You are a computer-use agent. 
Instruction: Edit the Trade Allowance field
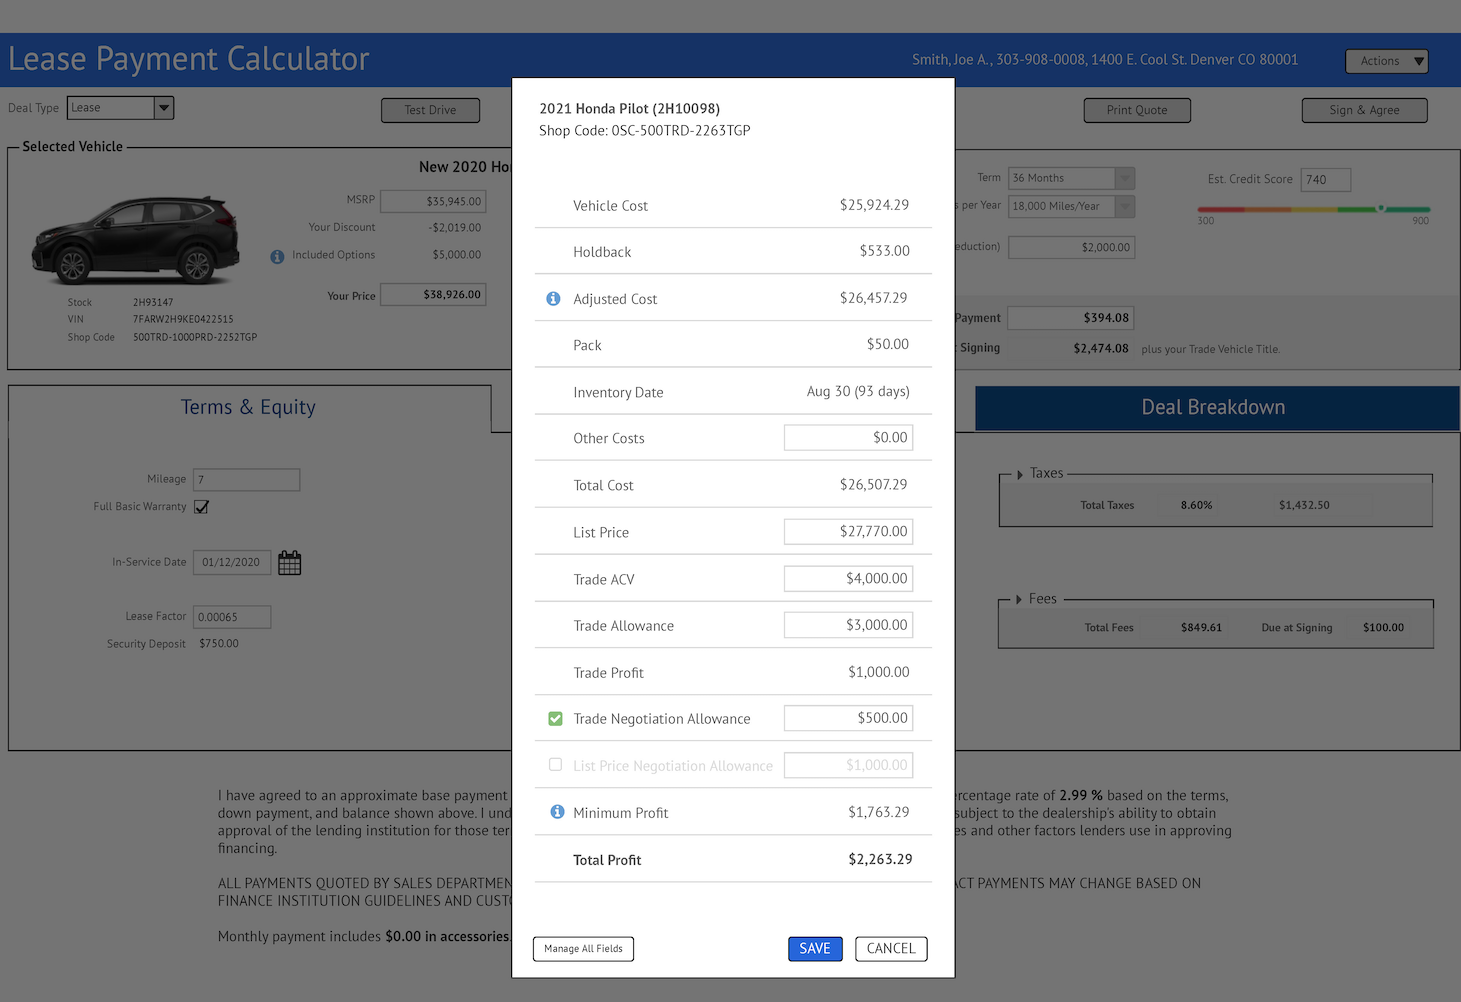click(848, 625)
